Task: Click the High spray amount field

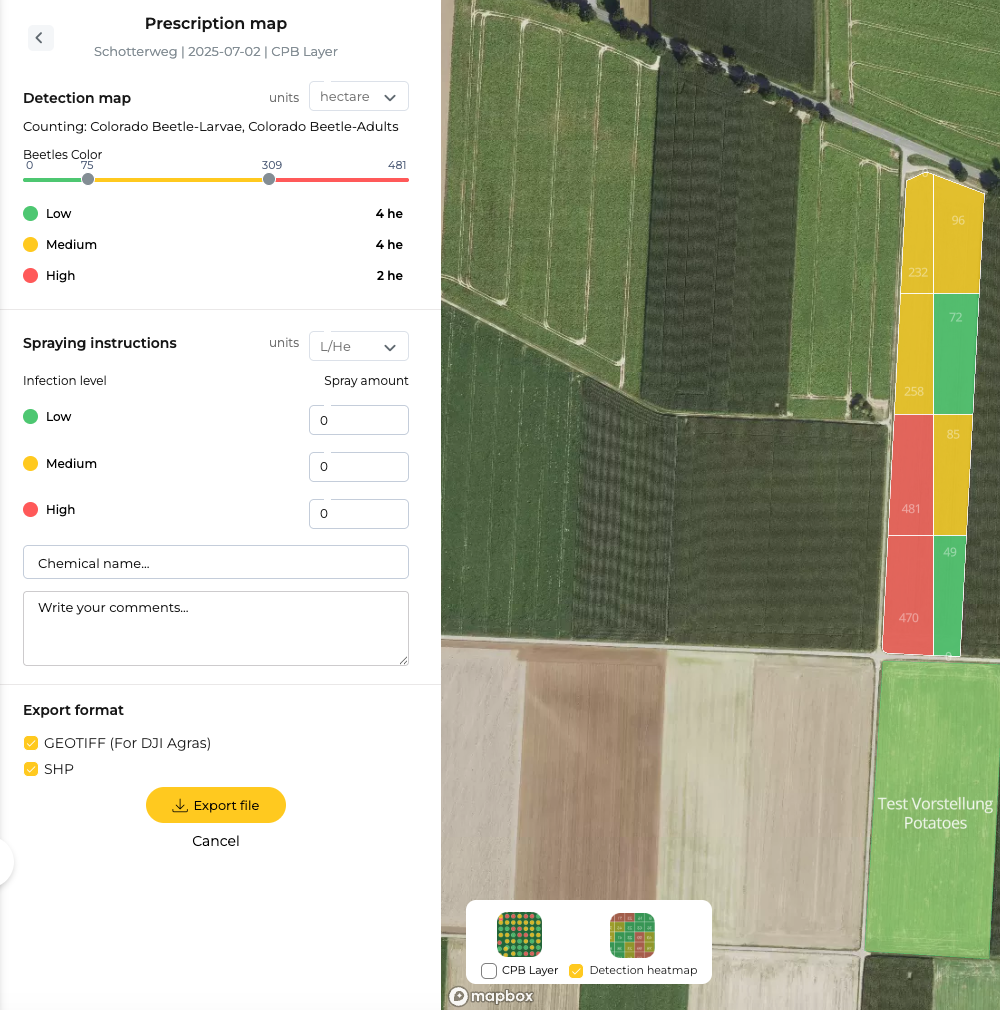Action: [358, 514]
